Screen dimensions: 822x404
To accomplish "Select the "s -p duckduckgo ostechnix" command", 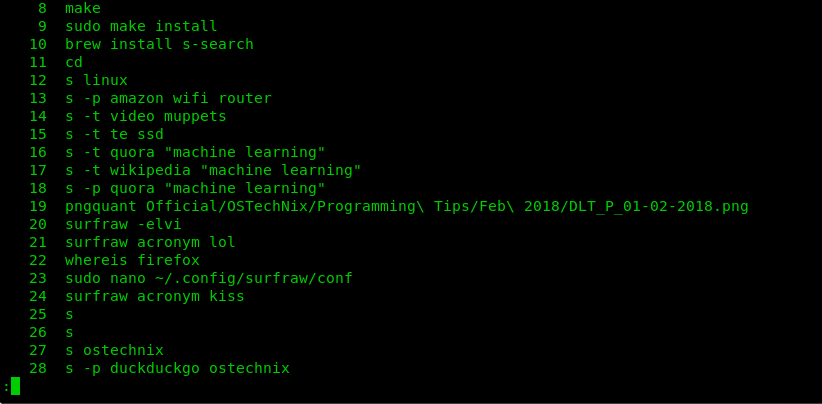I will [177, 368].
